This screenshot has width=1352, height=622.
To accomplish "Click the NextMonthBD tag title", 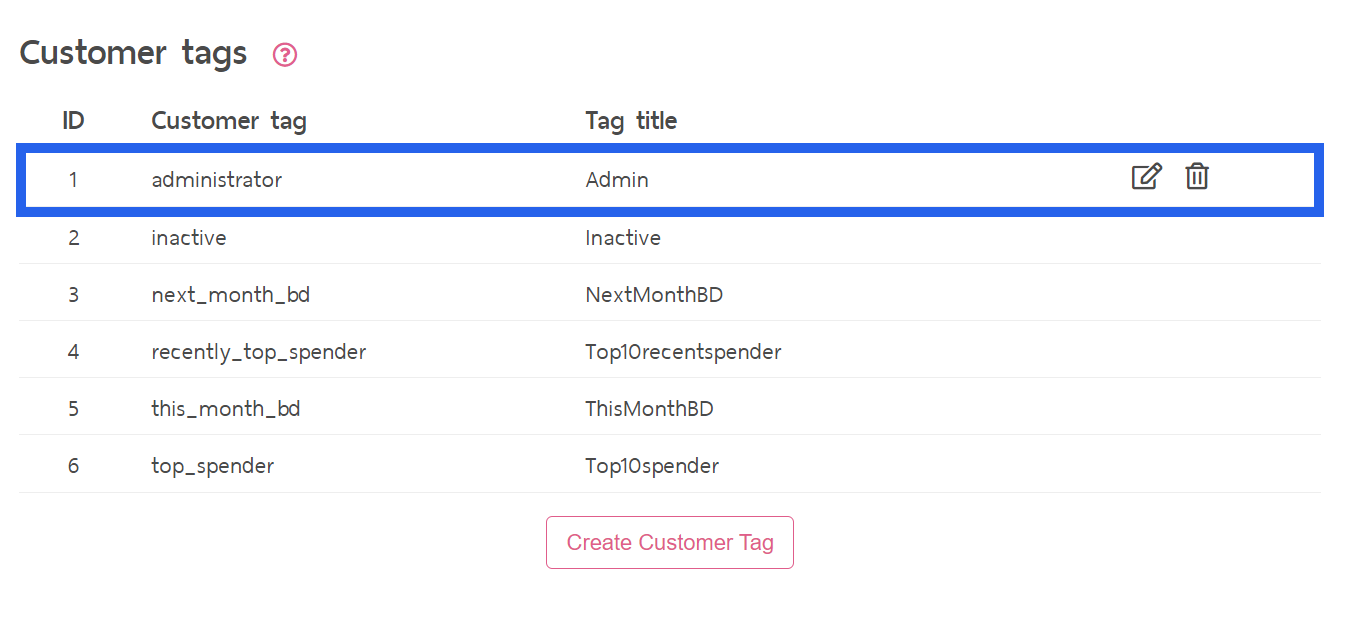I will tap(654, 295).
